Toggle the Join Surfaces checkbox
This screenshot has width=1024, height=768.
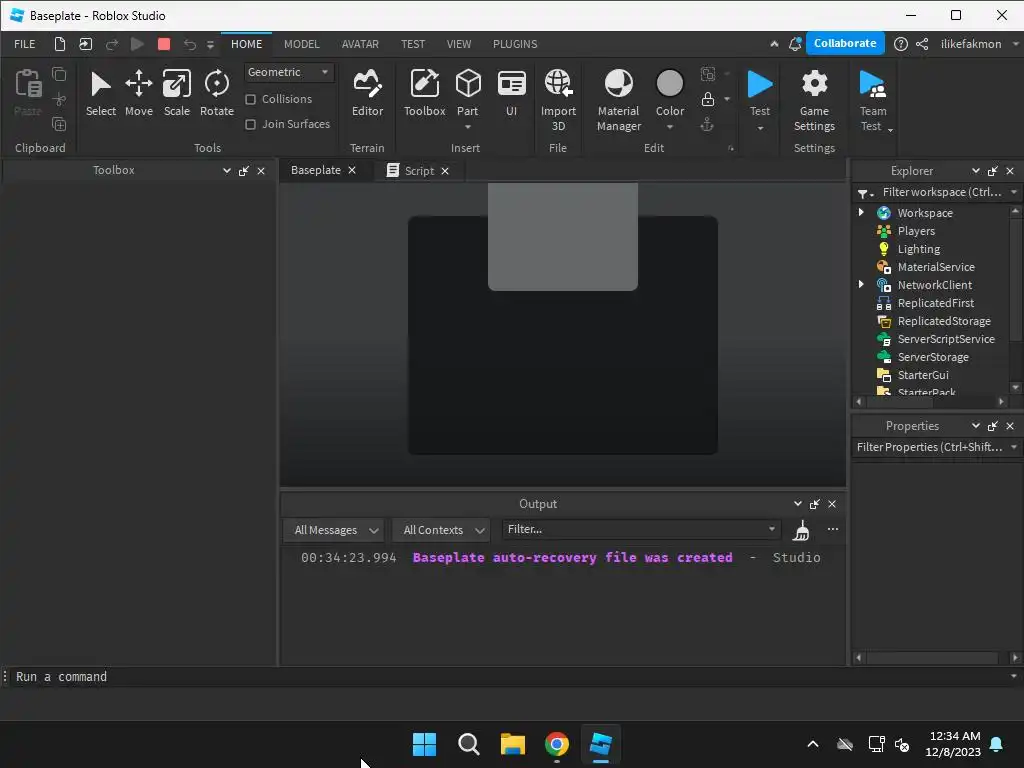click(x=250, y=124)
